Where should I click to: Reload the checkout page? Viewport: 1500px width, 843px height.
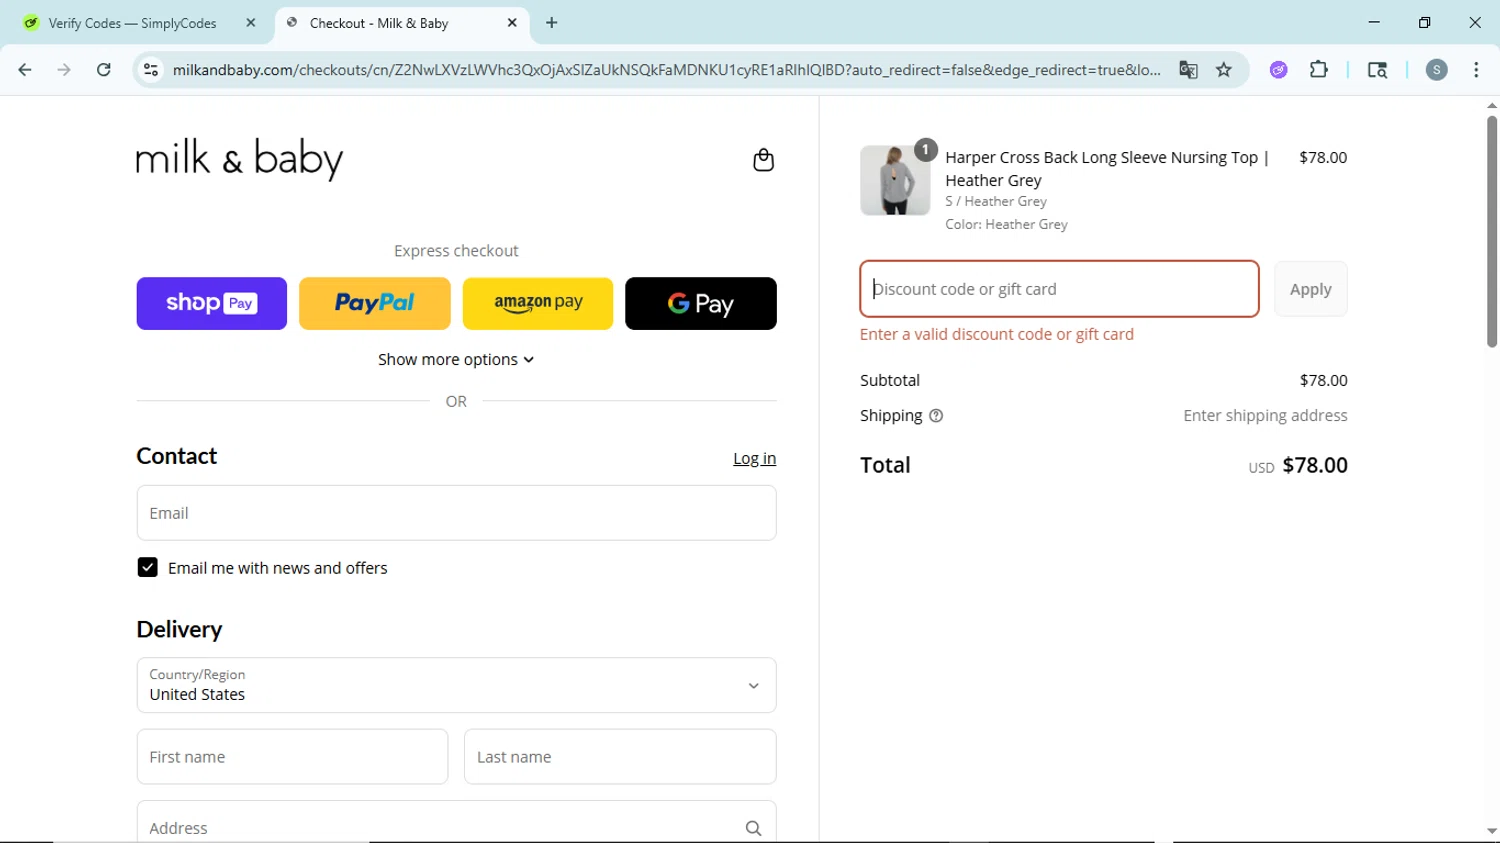104,70
